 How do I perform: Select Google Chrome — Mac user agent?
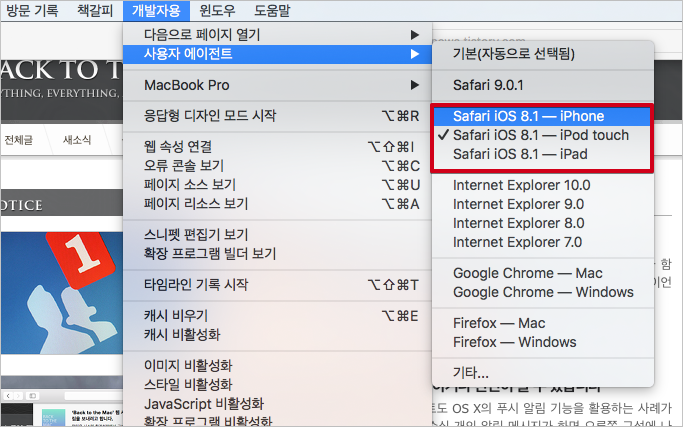click(x=543, y=273)
